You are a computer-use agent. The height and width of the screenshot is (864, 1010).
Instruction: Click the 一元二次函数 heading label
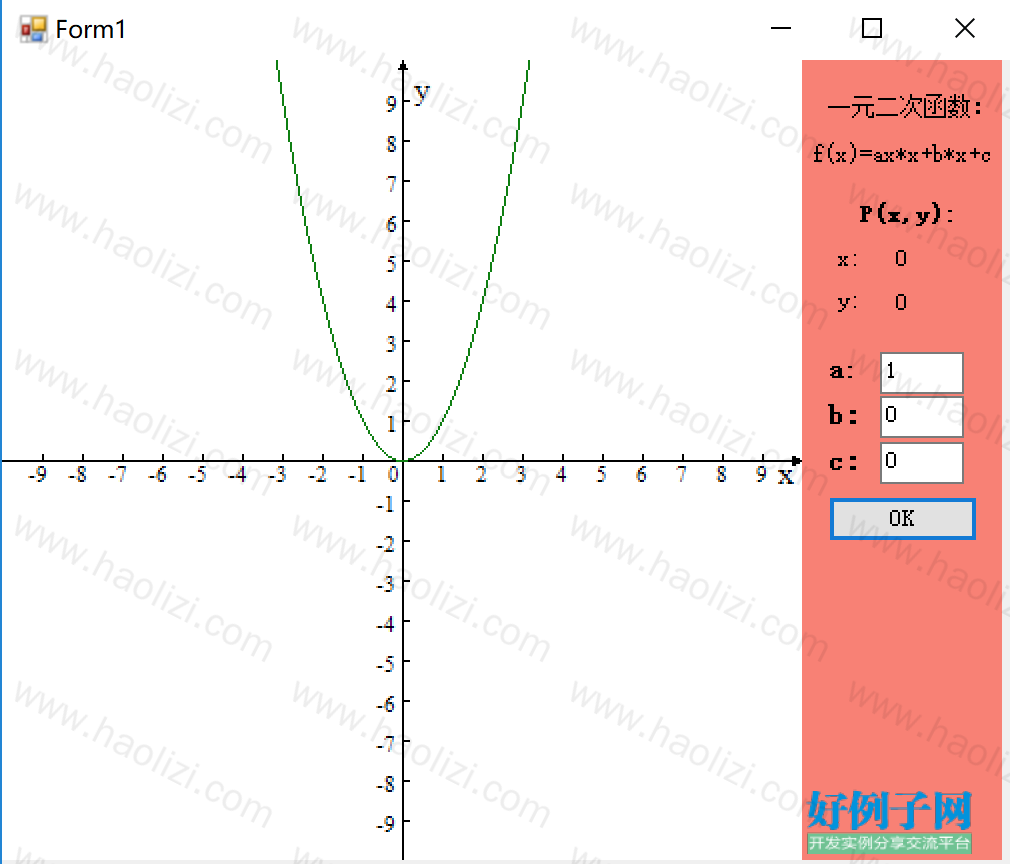(904, 107)
